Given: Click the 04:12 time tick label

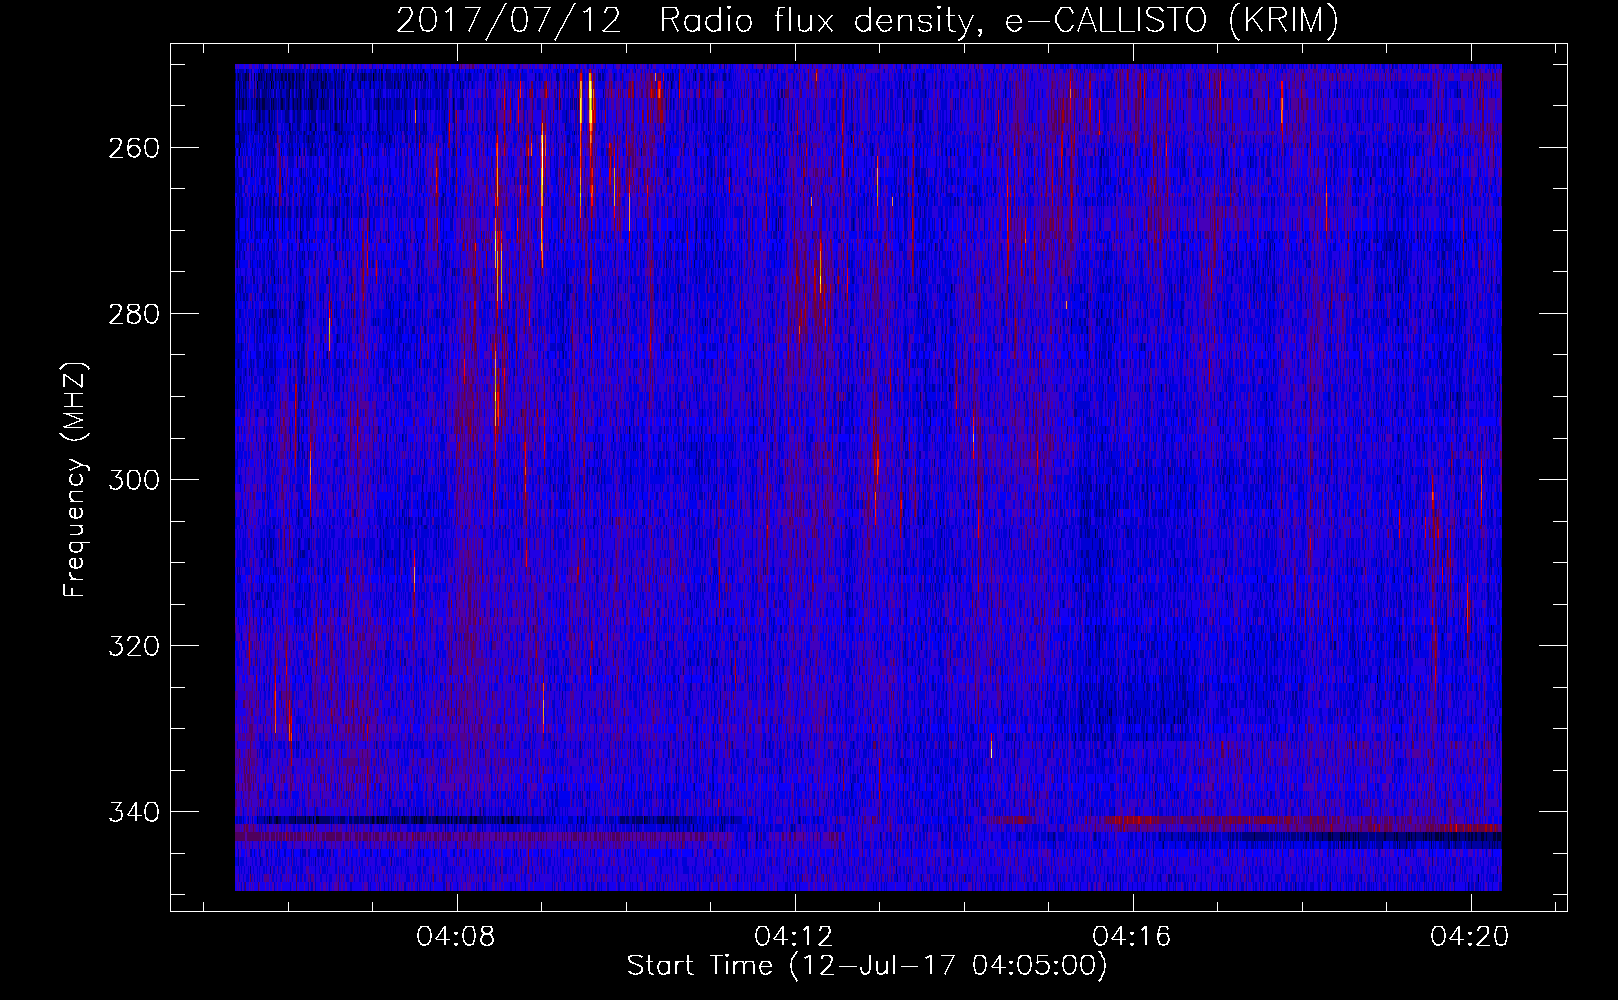Looking at the screenshot, I should click(795, 937).
